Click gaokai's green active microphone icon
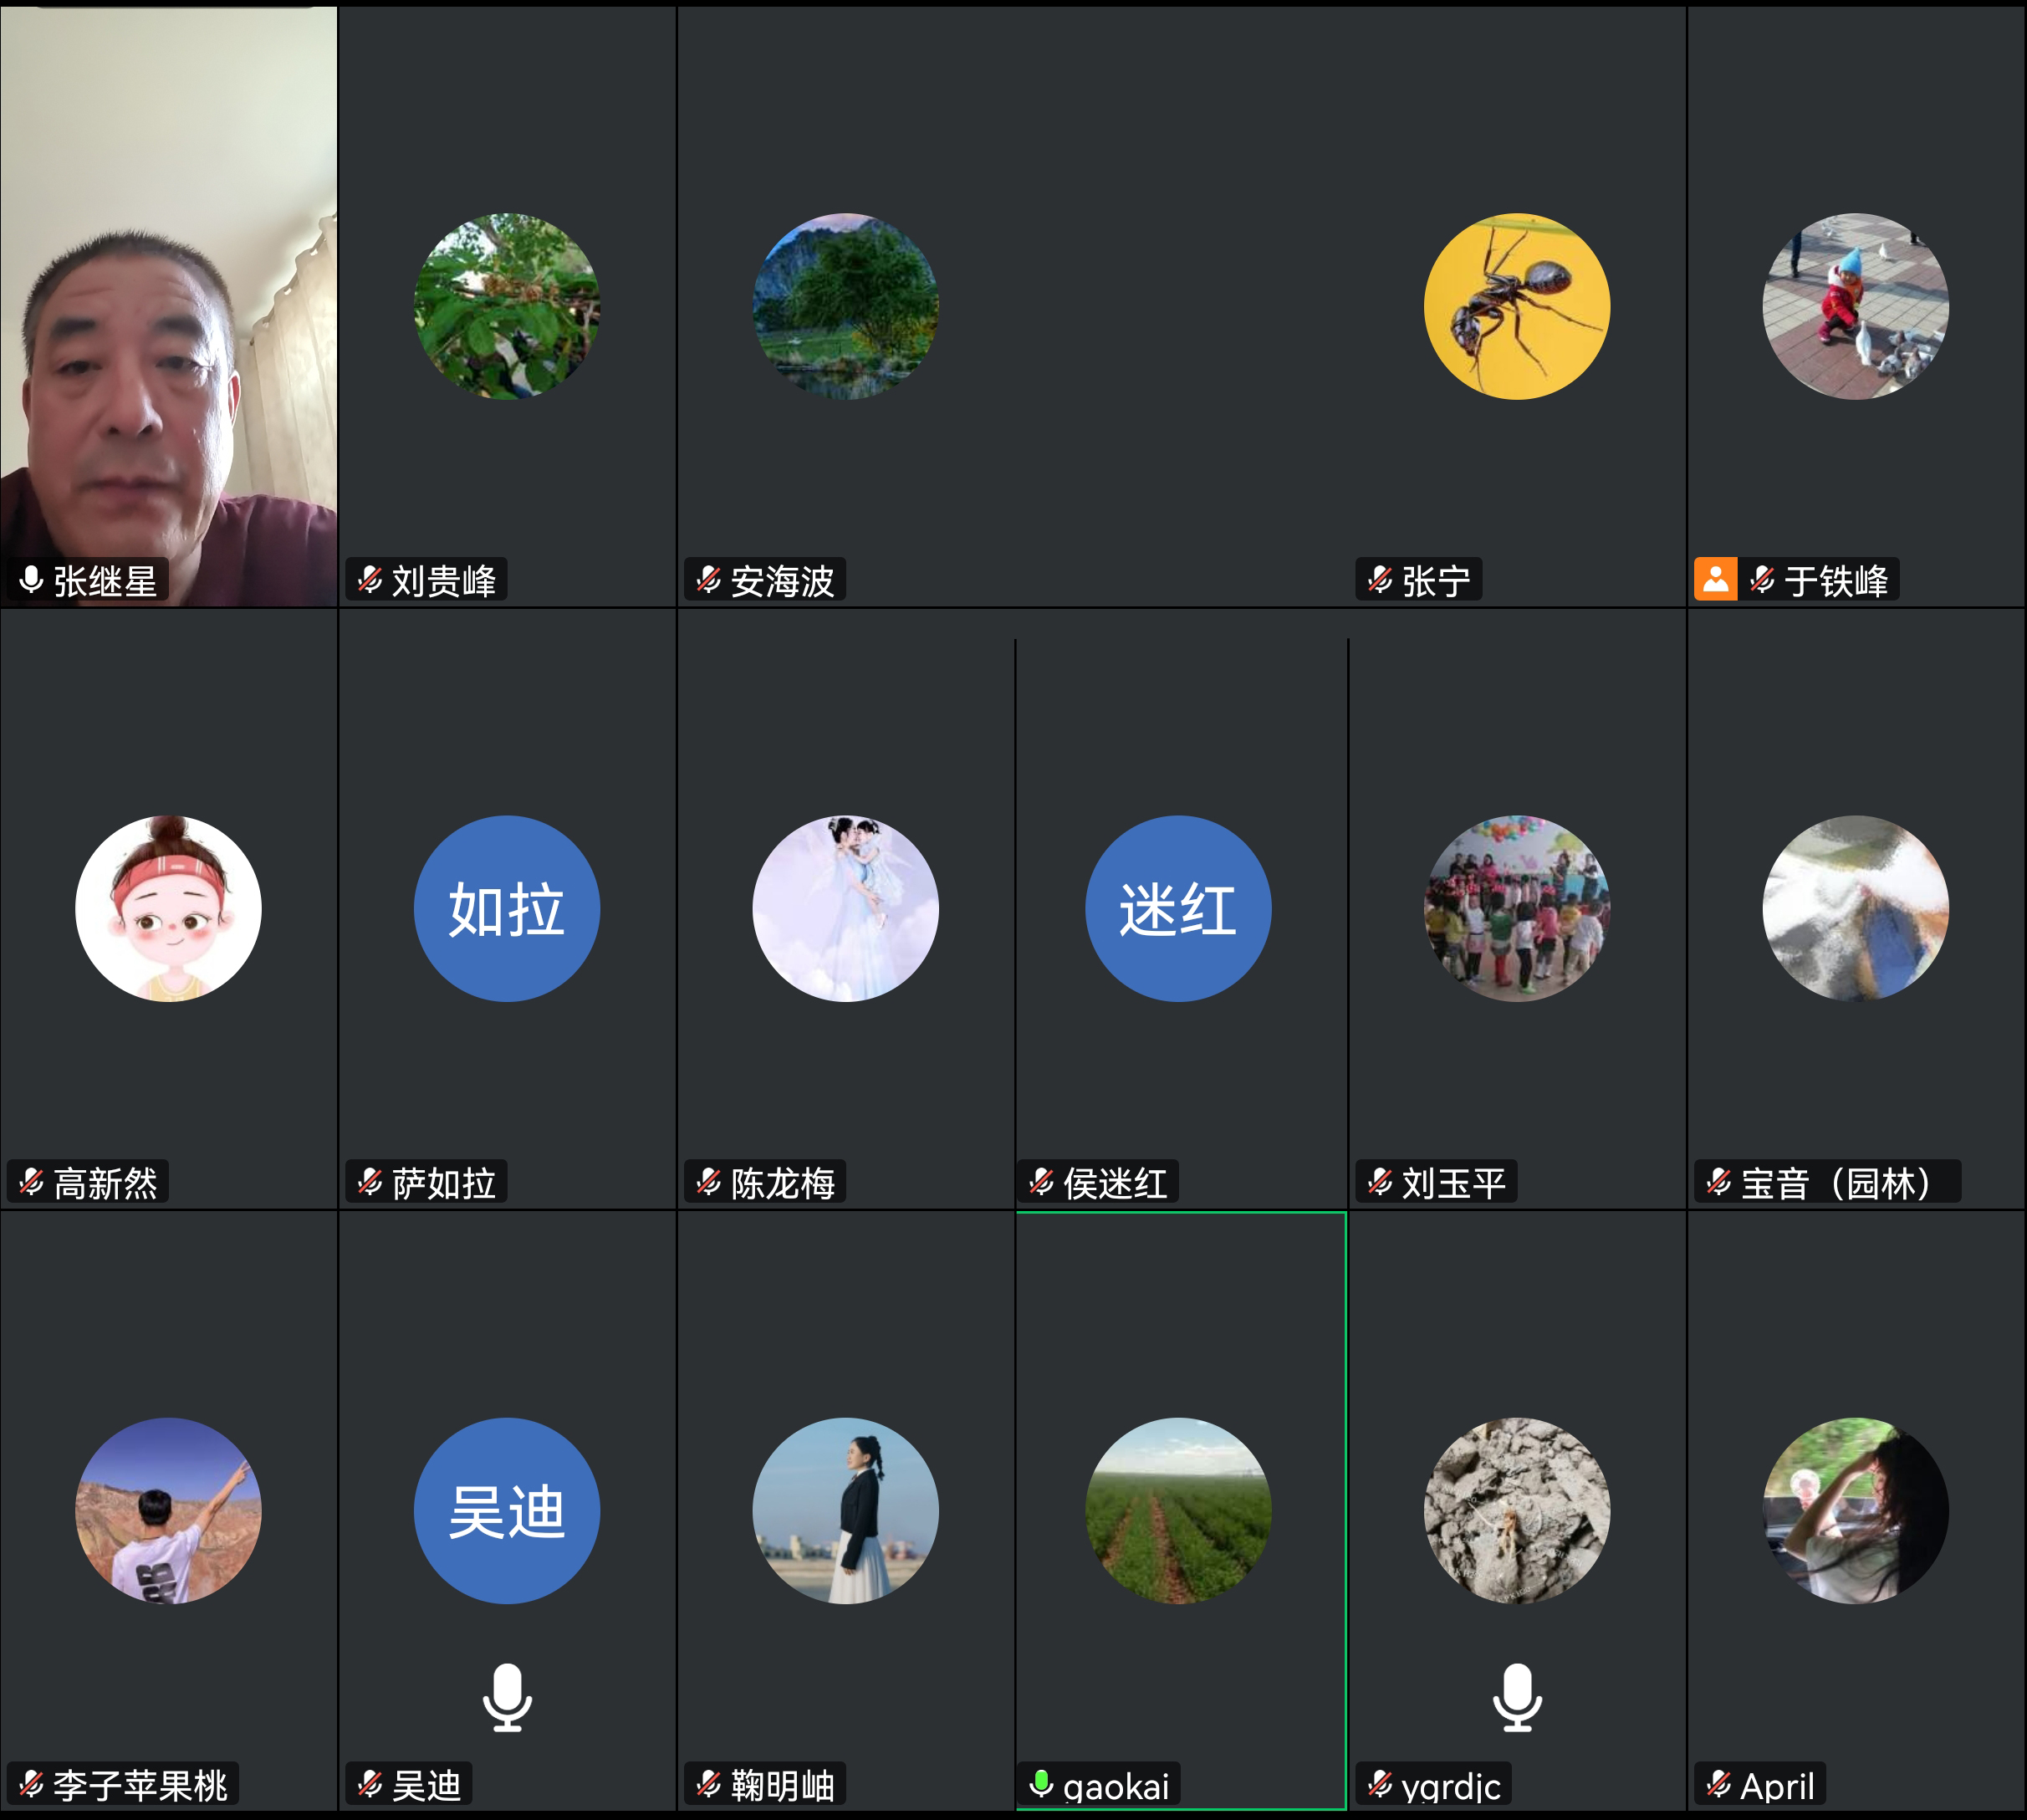The image size is (2027, 1820). click(1040, 1782)
